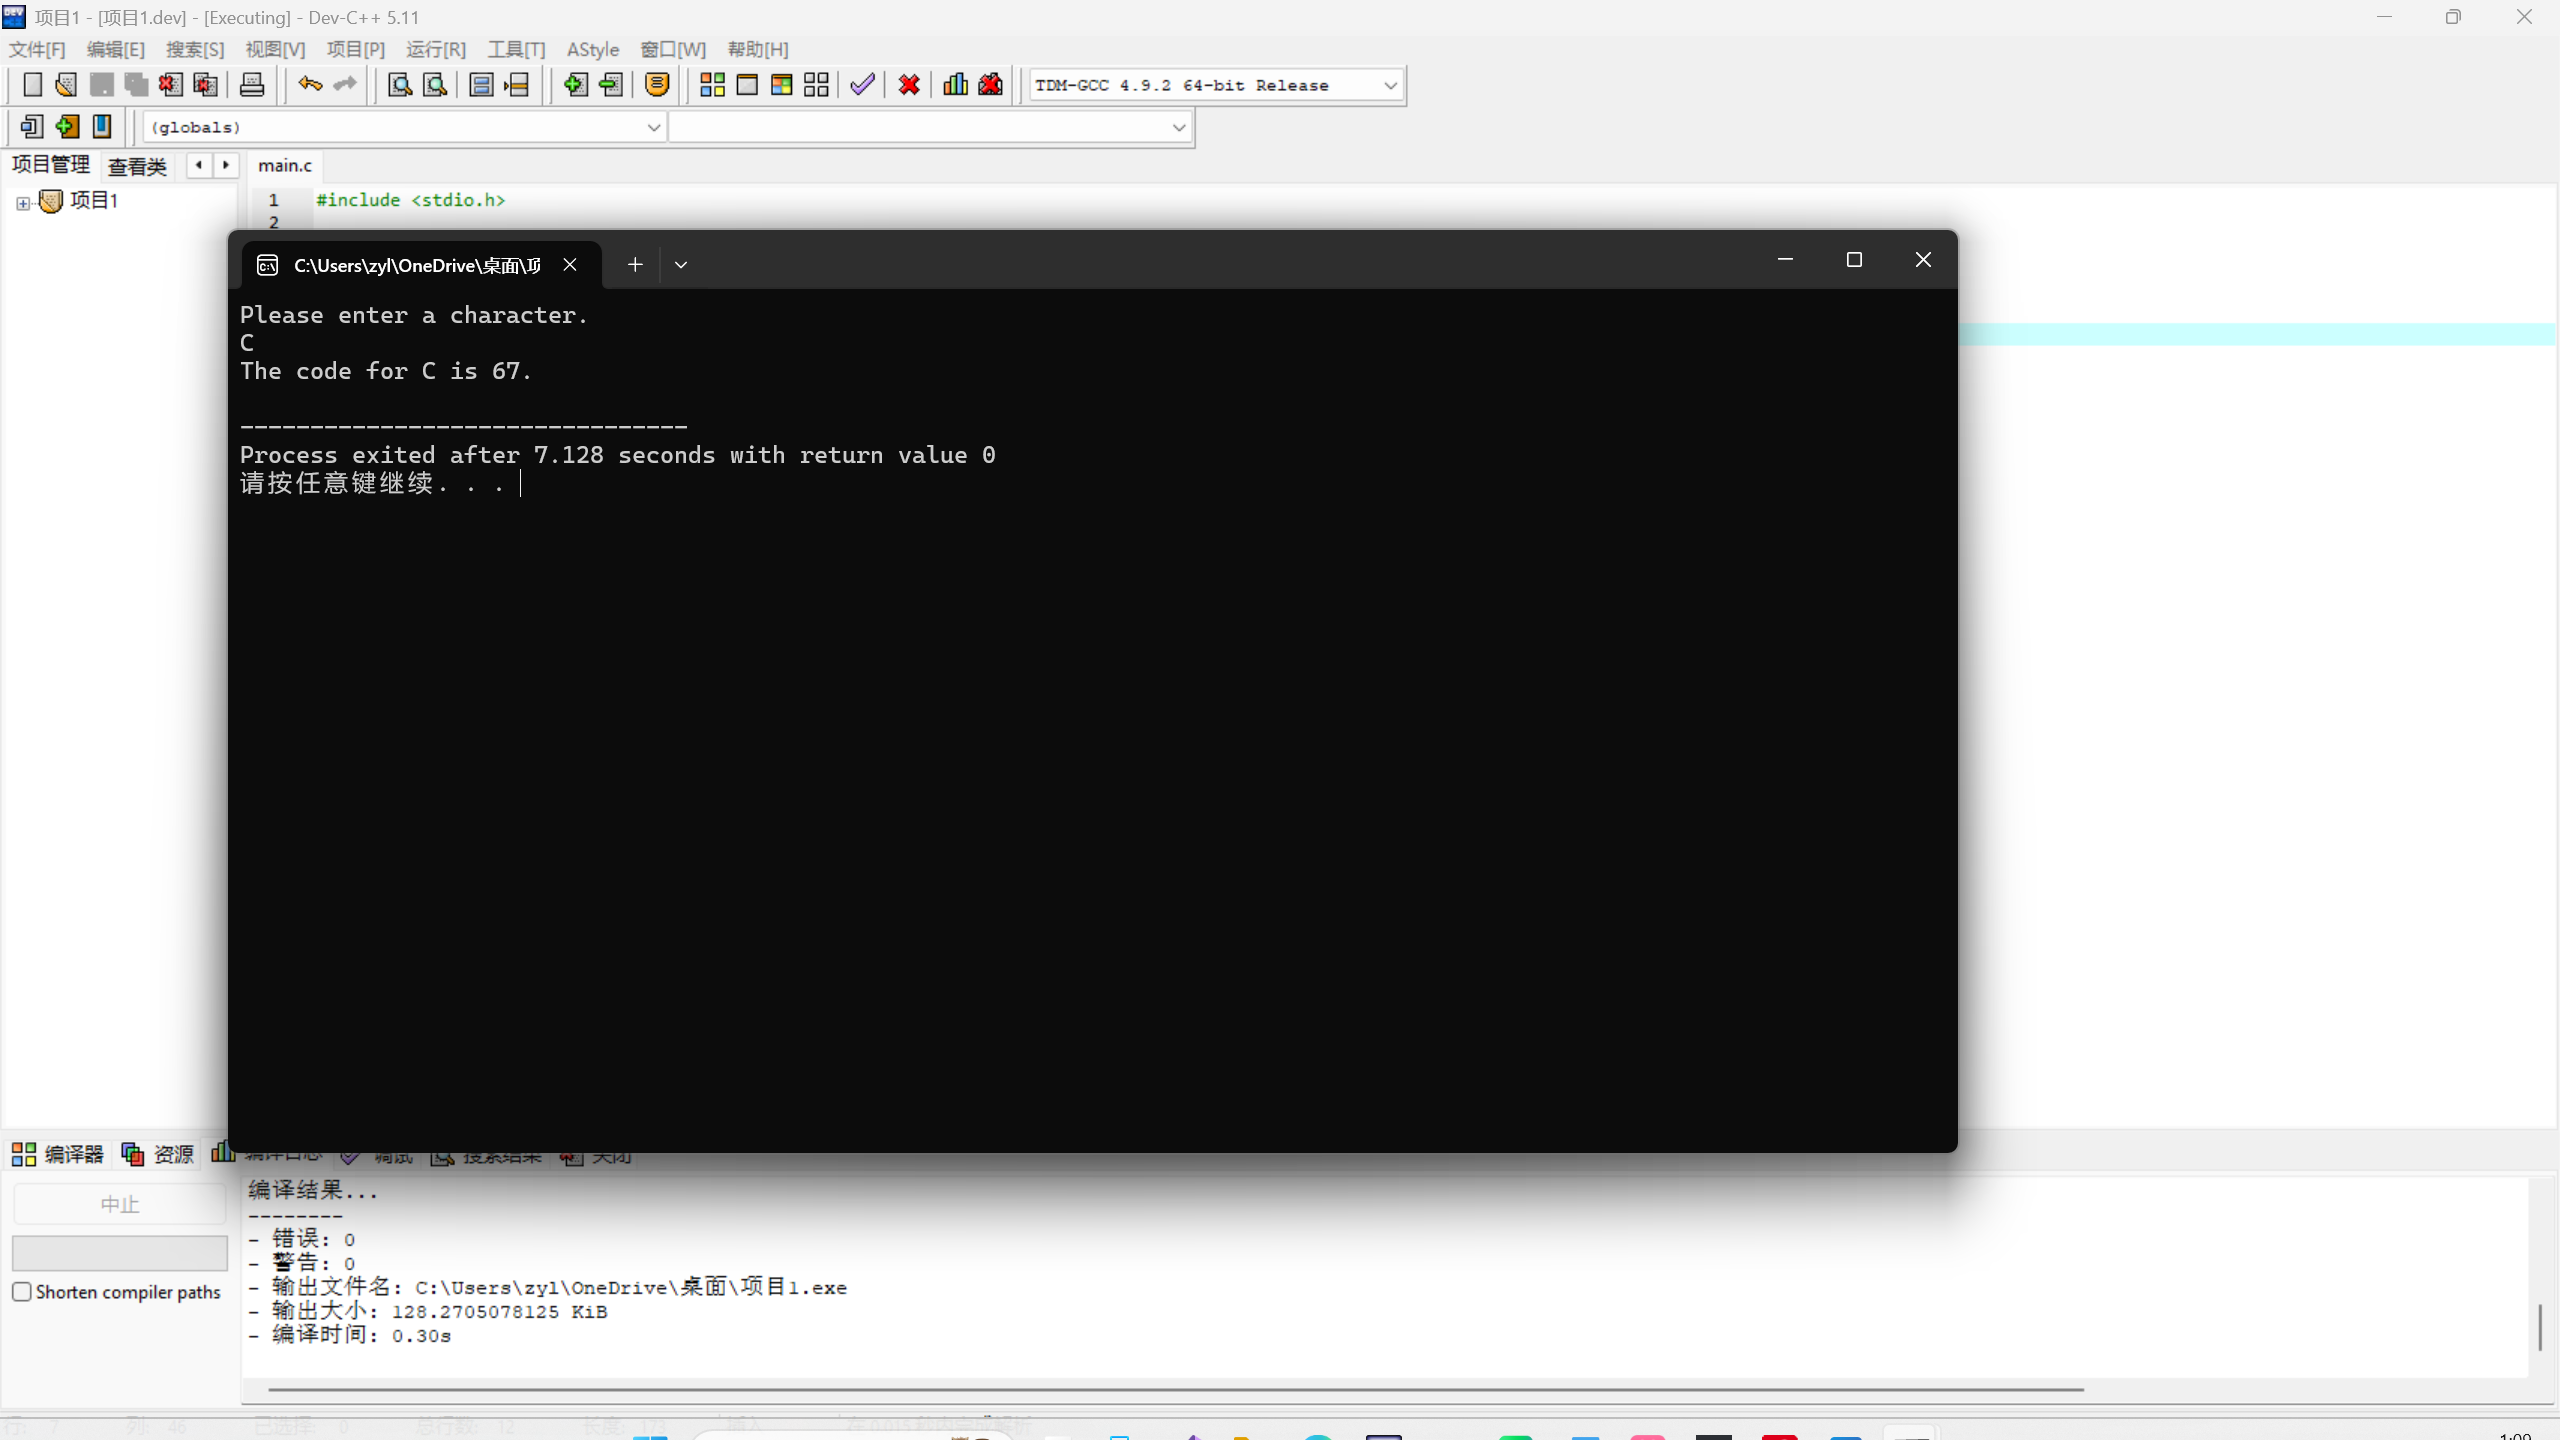Click the purple checkmark Syntax Check icon
The height and width of the screenshot is (1440, 2560).
coord(862,85)
